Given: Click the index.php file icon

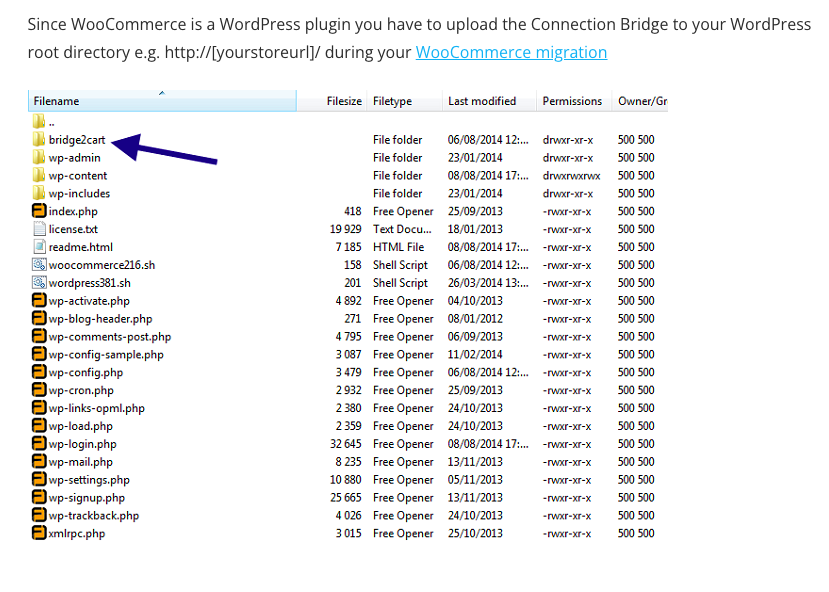Looking at the screenshot, I should 39,211.
